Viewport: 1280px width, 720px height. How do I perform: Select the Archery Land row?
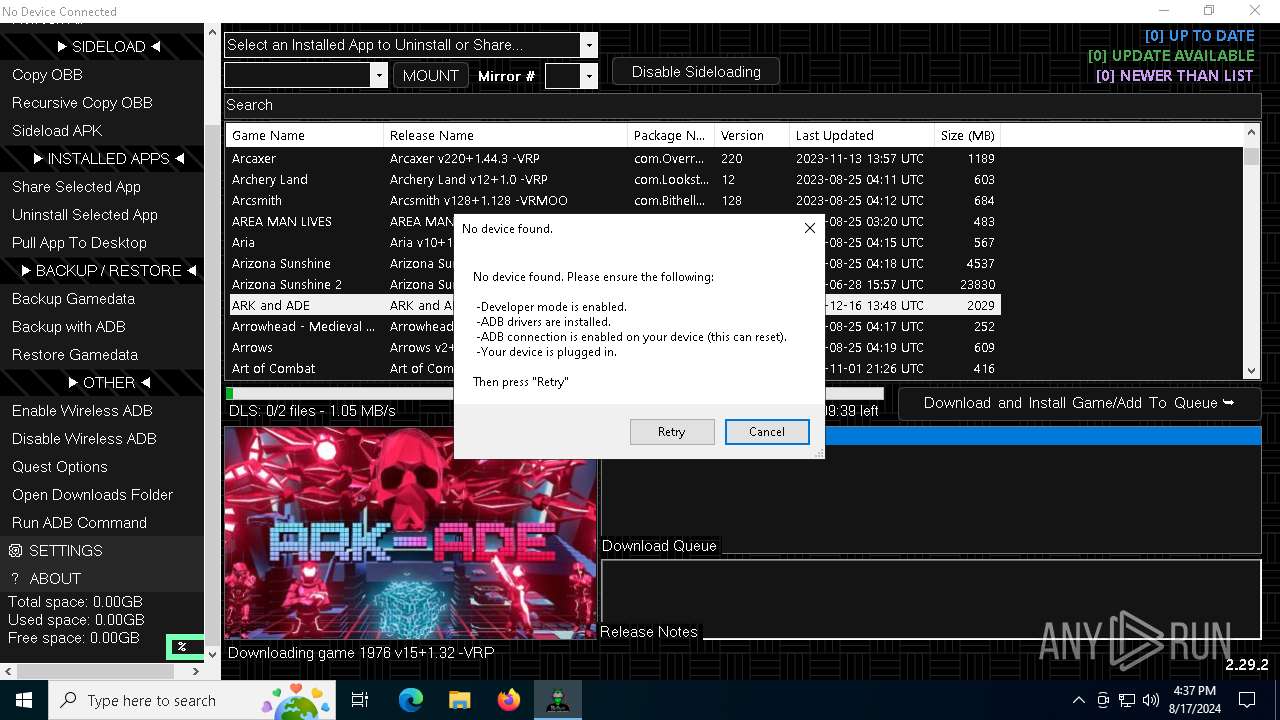(613, 180)
